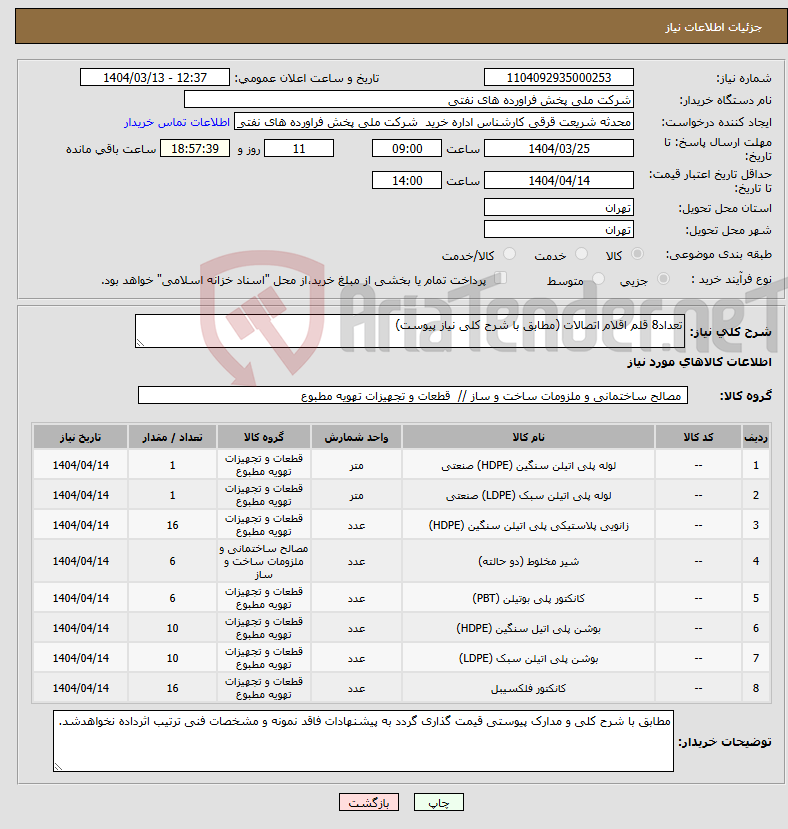Click the تاریخ نیاز column header
The height and width of the screenshot is (829, 788).
80,437
